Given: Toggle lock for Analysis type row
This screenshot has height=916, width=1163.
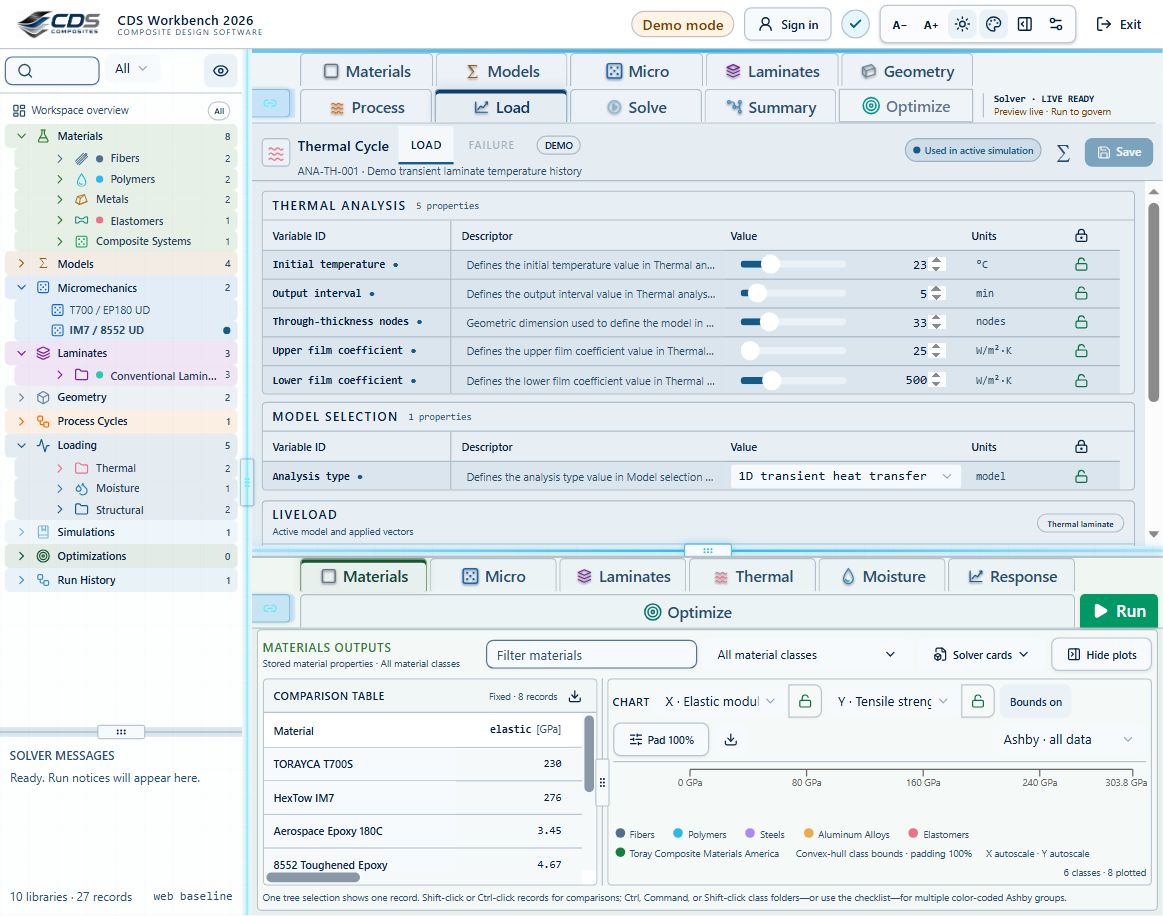Looking at the screenshot, I should (1081, 476).
